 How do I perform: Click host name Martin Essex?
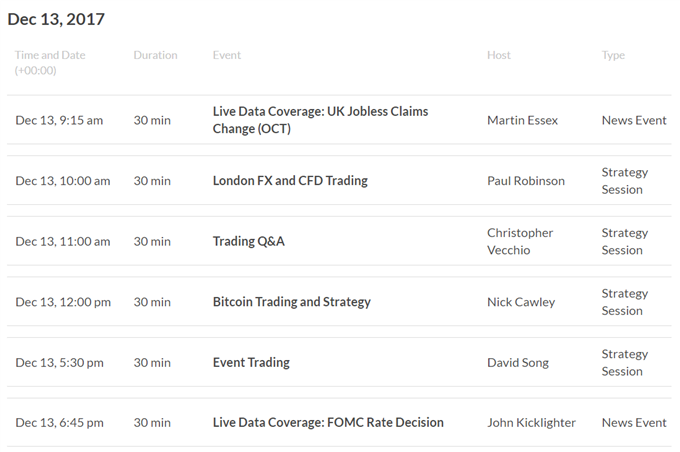(523, 120)
